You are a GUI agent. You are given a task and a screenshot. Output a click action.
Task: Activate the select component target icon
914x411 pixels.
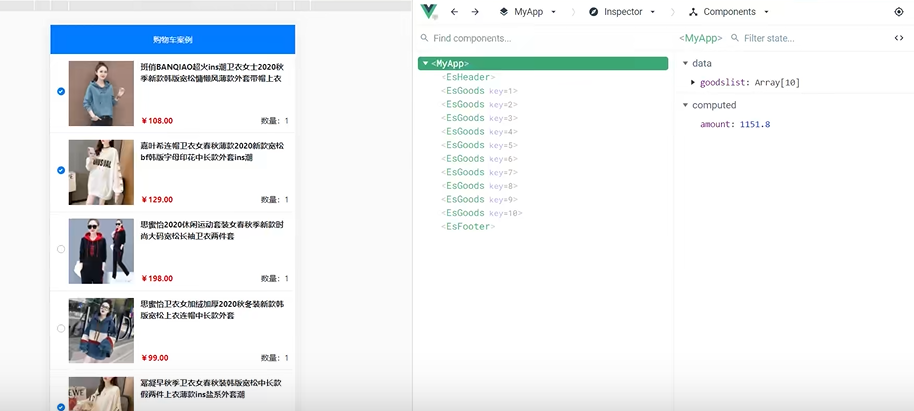898,12
